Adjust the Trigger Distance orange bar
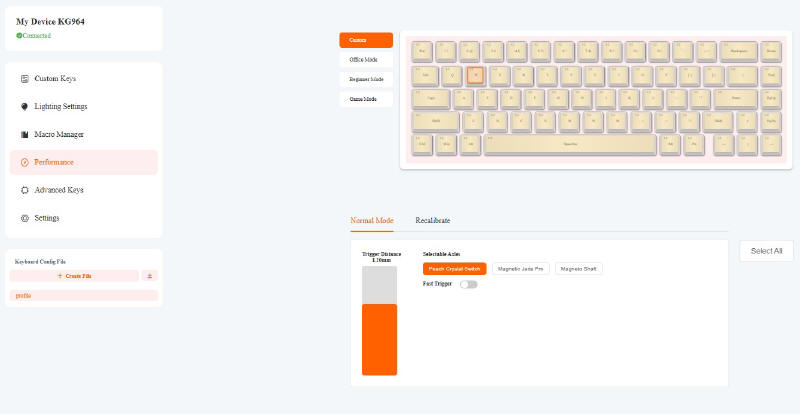This screenshot has width=800, height=414. coord(379,339)
